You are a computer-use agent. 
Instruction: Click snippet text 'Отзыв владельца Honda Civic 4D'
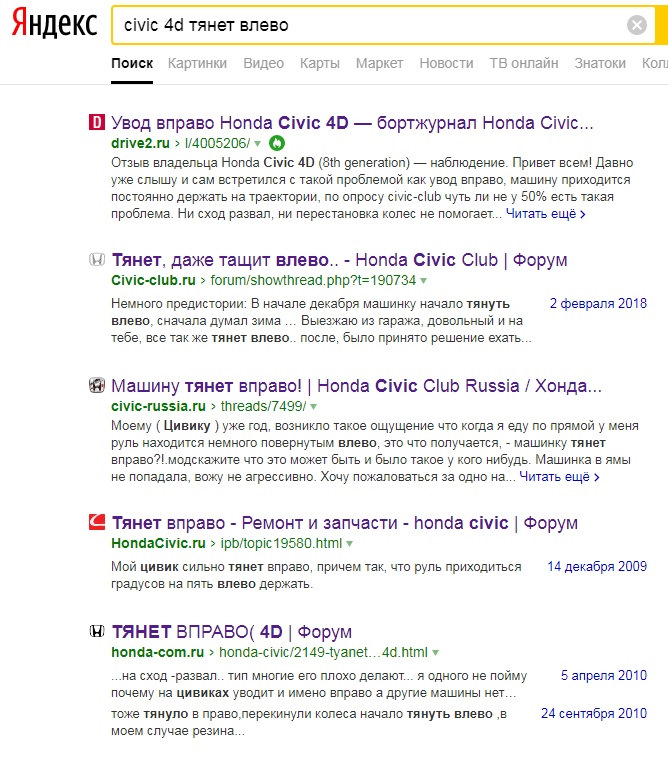(212, 163)
